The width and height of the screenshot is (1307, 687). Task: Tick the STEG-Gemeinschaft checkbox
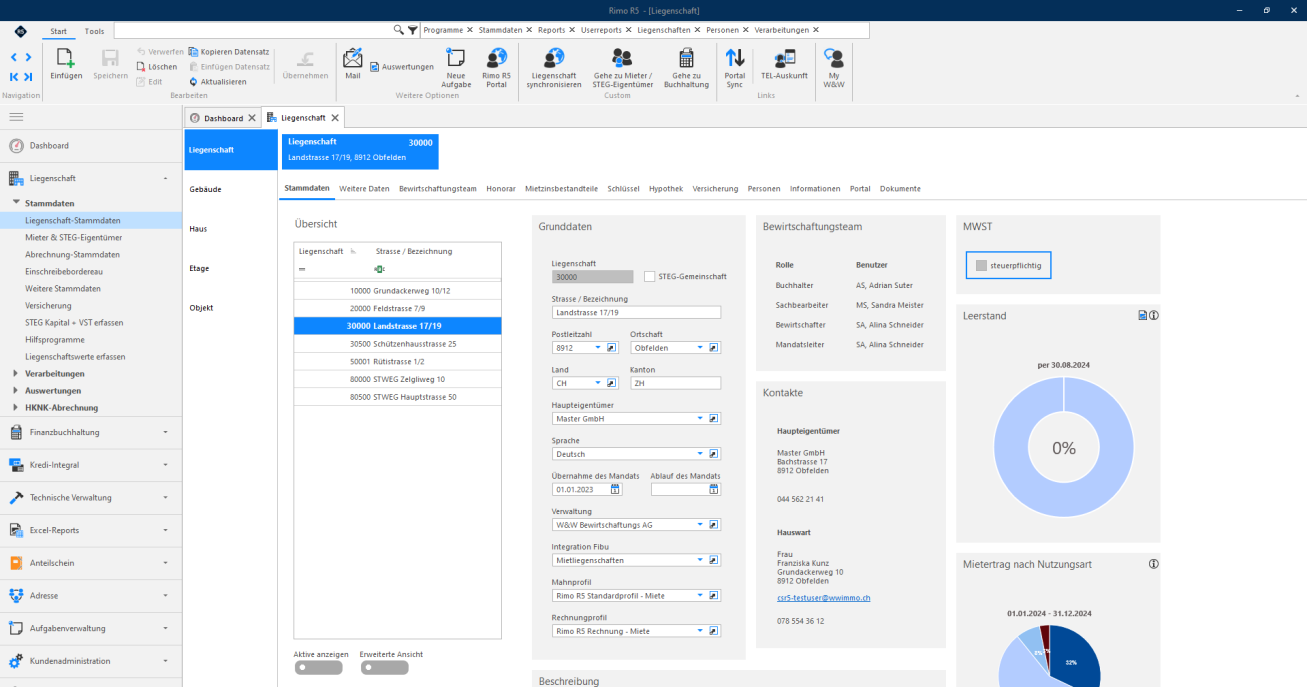click(649, 276)
